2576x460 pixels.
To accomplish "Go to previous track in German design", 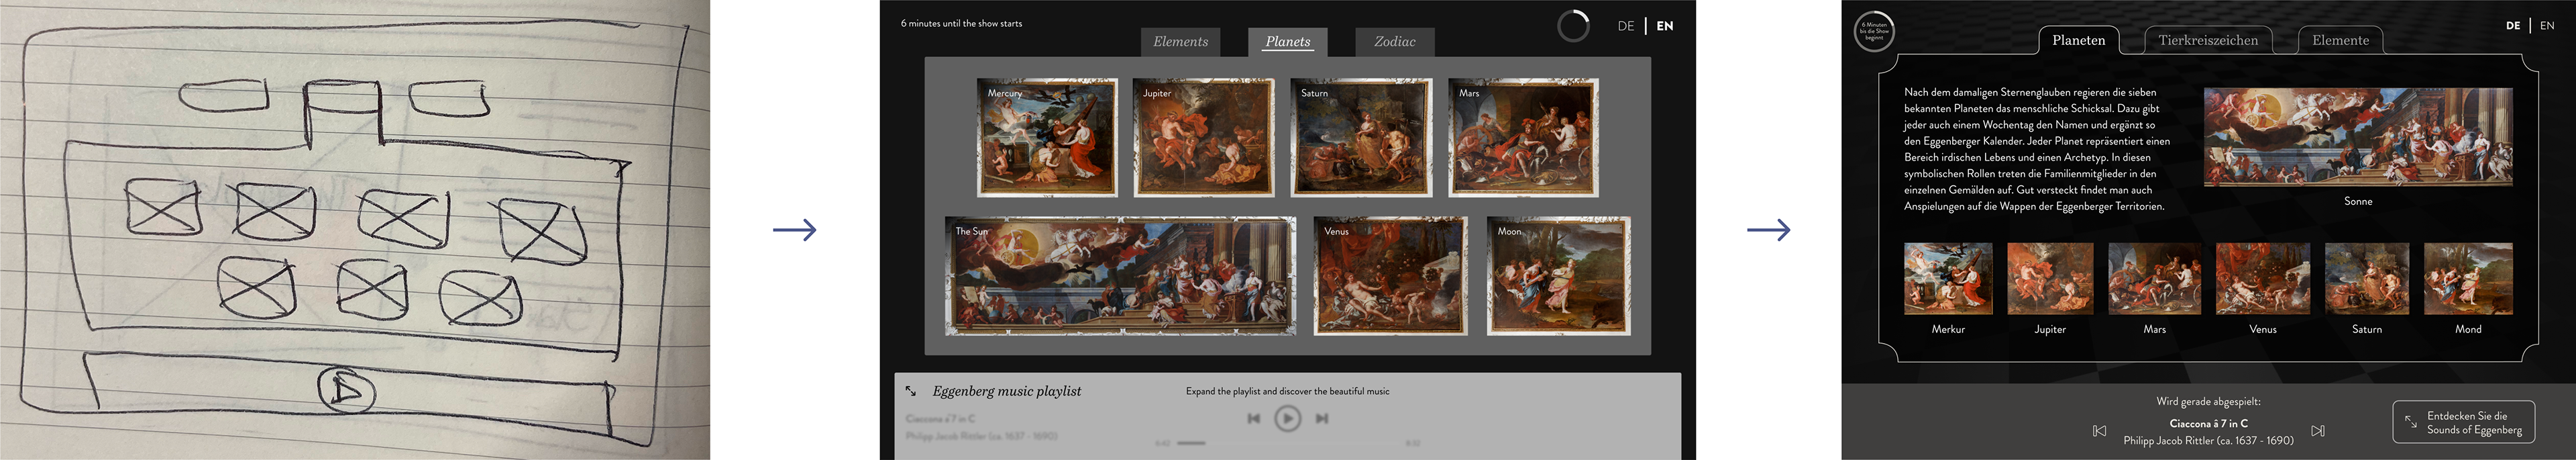I will tap(2099, 431).
